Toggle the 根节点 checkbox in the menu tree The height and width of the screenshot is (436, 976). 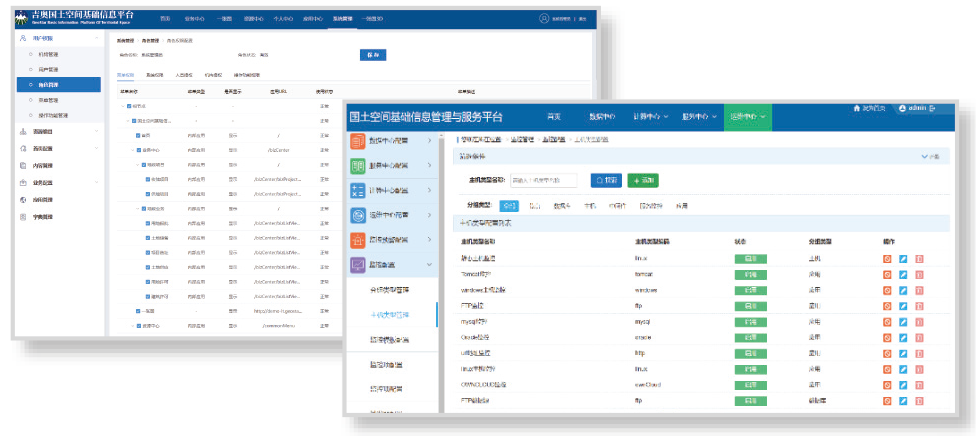(x=129, y=106)
